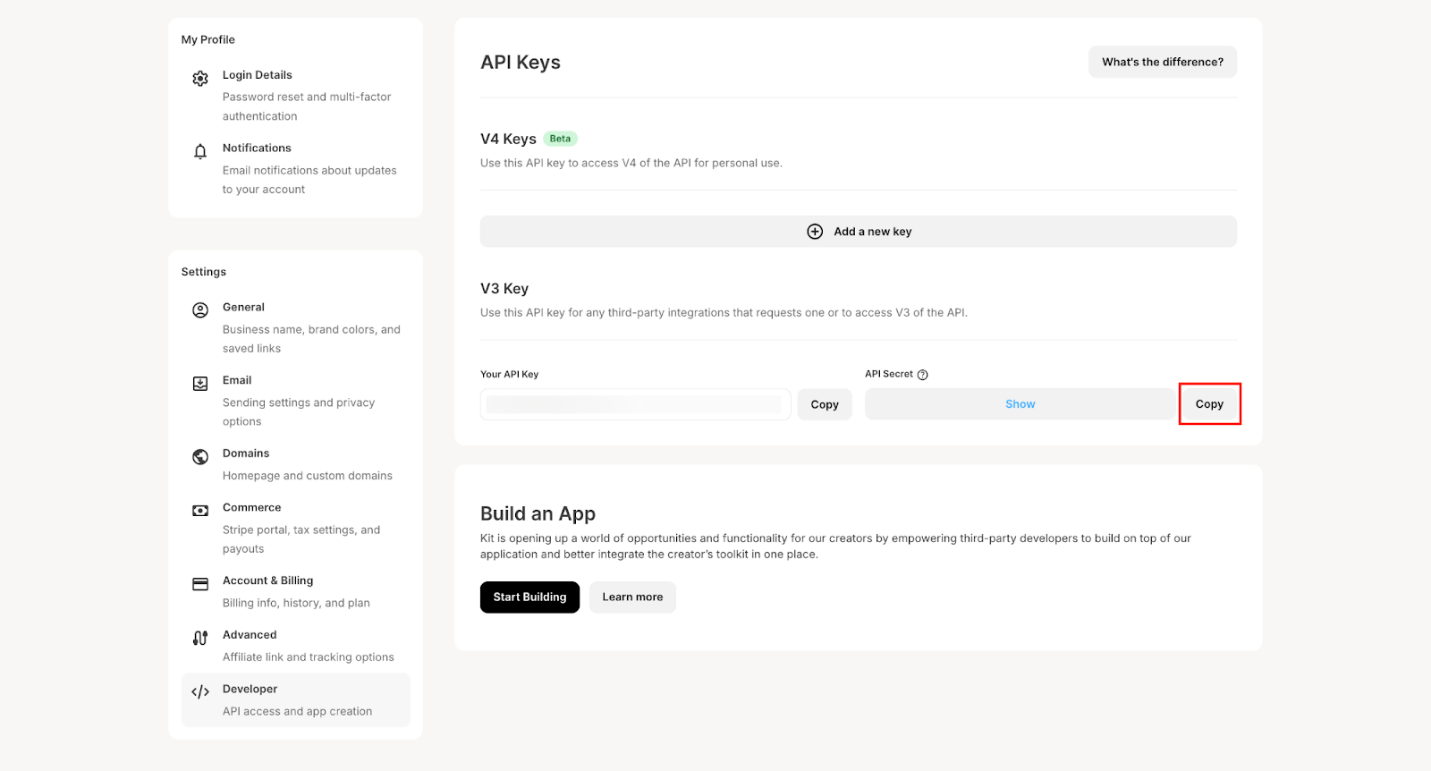The width and height of the screenshot is (1431, 771).
Task: Click the plus circle icon for new key
Action: point(815,231)
